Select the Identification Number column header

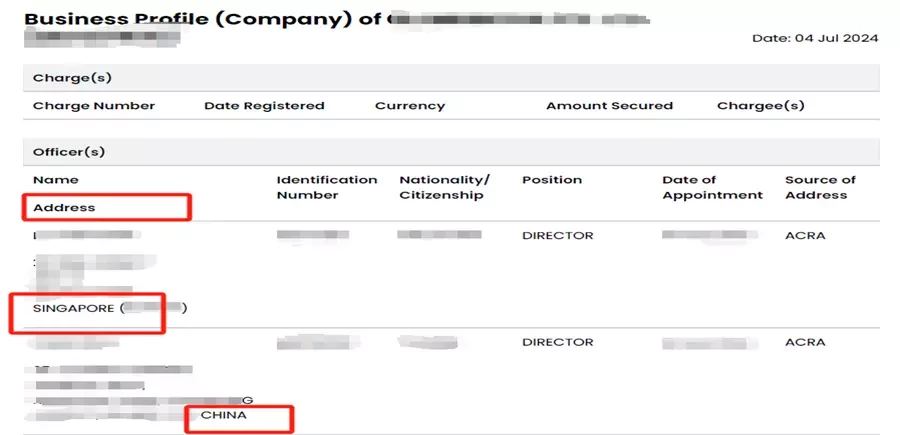pos(327,187)
